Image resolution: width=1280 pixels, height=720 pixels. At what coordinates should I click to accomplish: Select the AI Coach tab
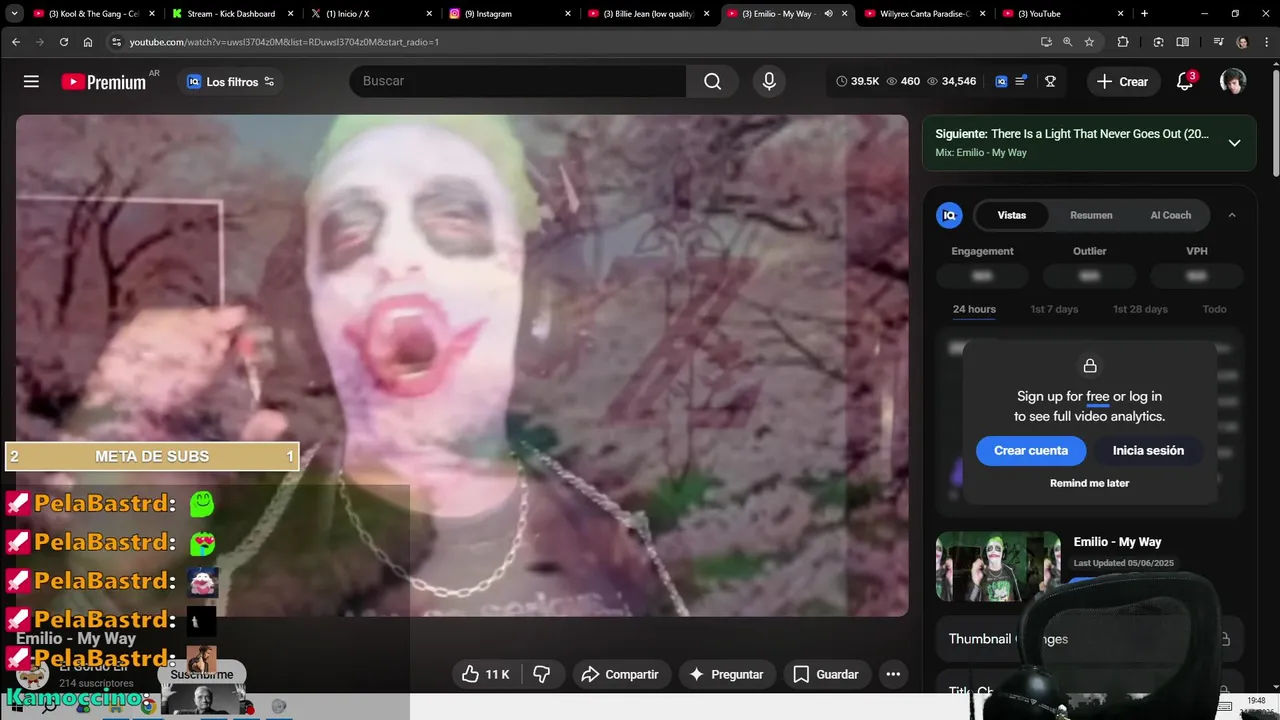coord(1170,215)
